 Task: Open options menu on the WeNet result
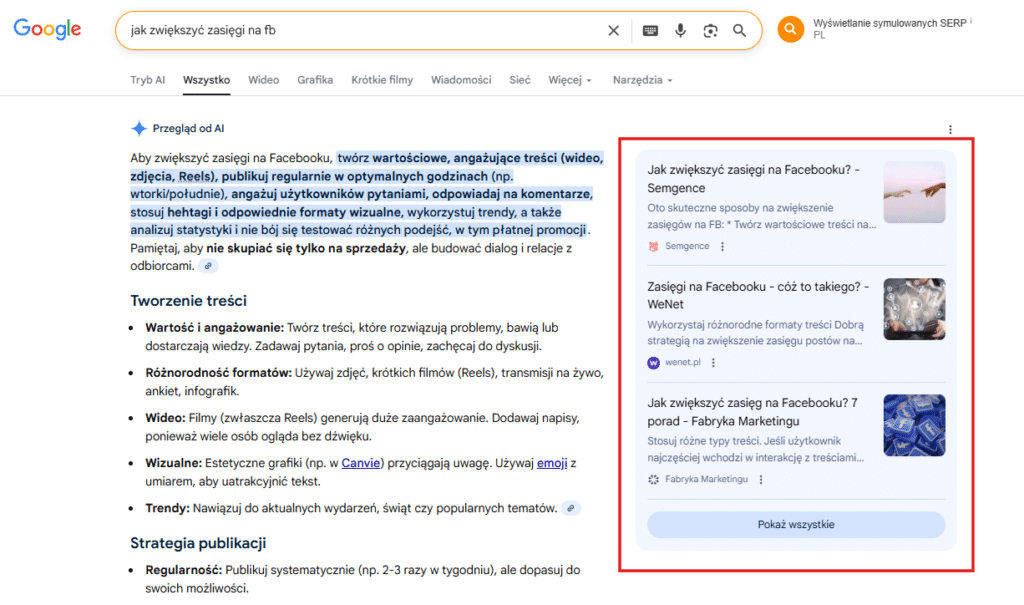[x=713, y=363]
